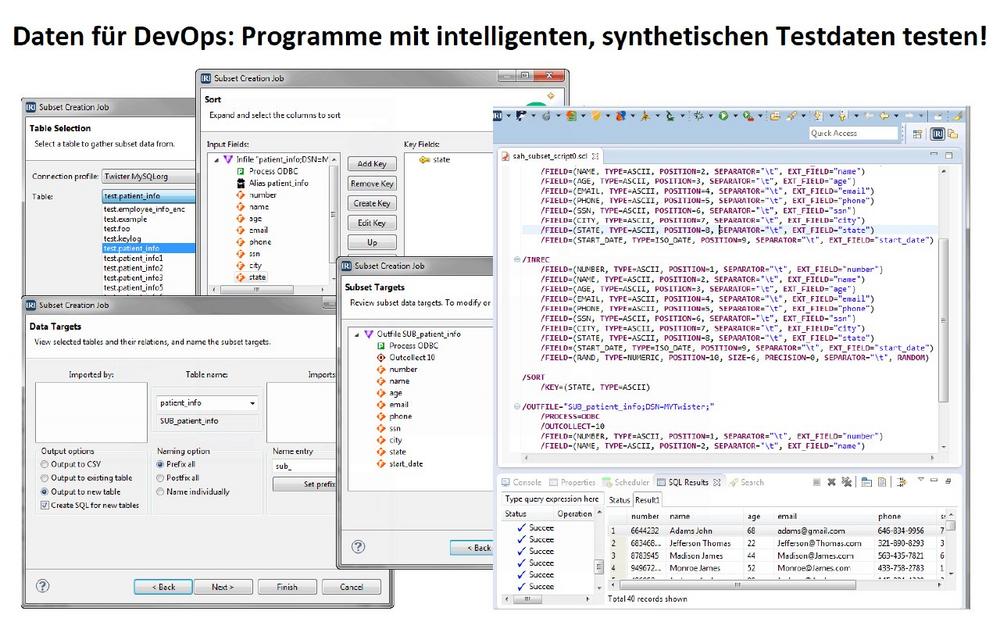The width and height of the screenshot is (1000, 629).
Task: Click the green Run toolbar icon
Action: tap(722, 117)
